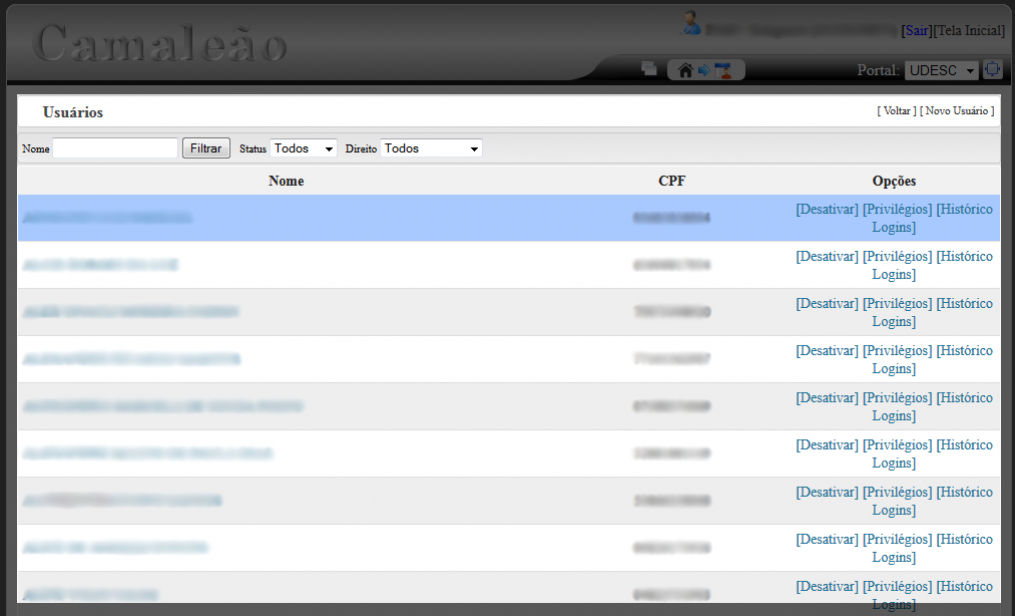Go to Tela Inicial
The height and width of the screenshot is (616, 1015).
[x=969, y=31]
